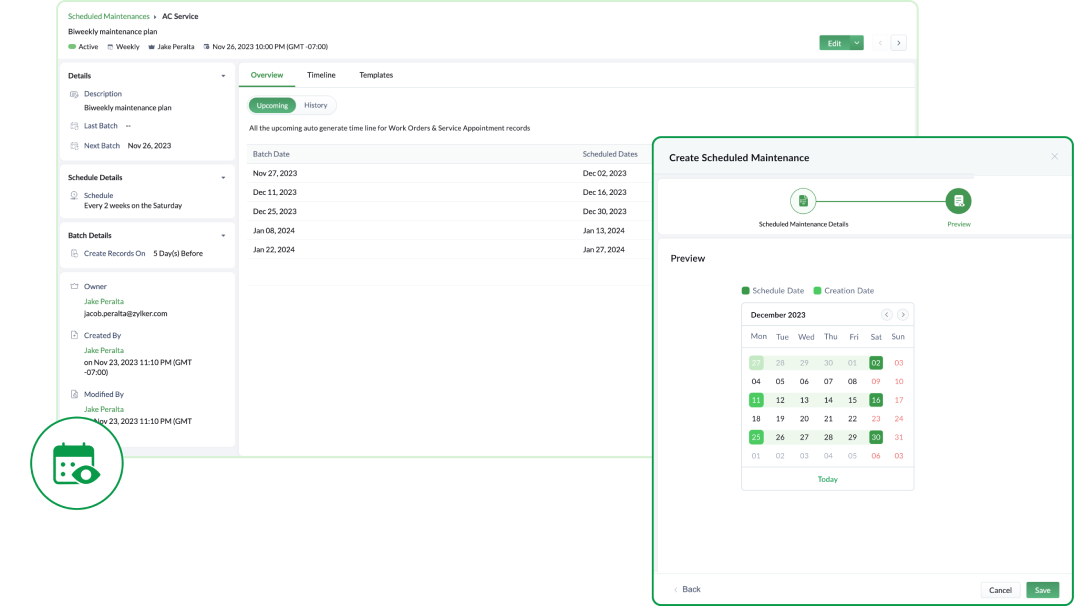This screenshot has width=1074, height=606.
Task: Click the Weekly frequency icon in the header
Action: [111, 46]
